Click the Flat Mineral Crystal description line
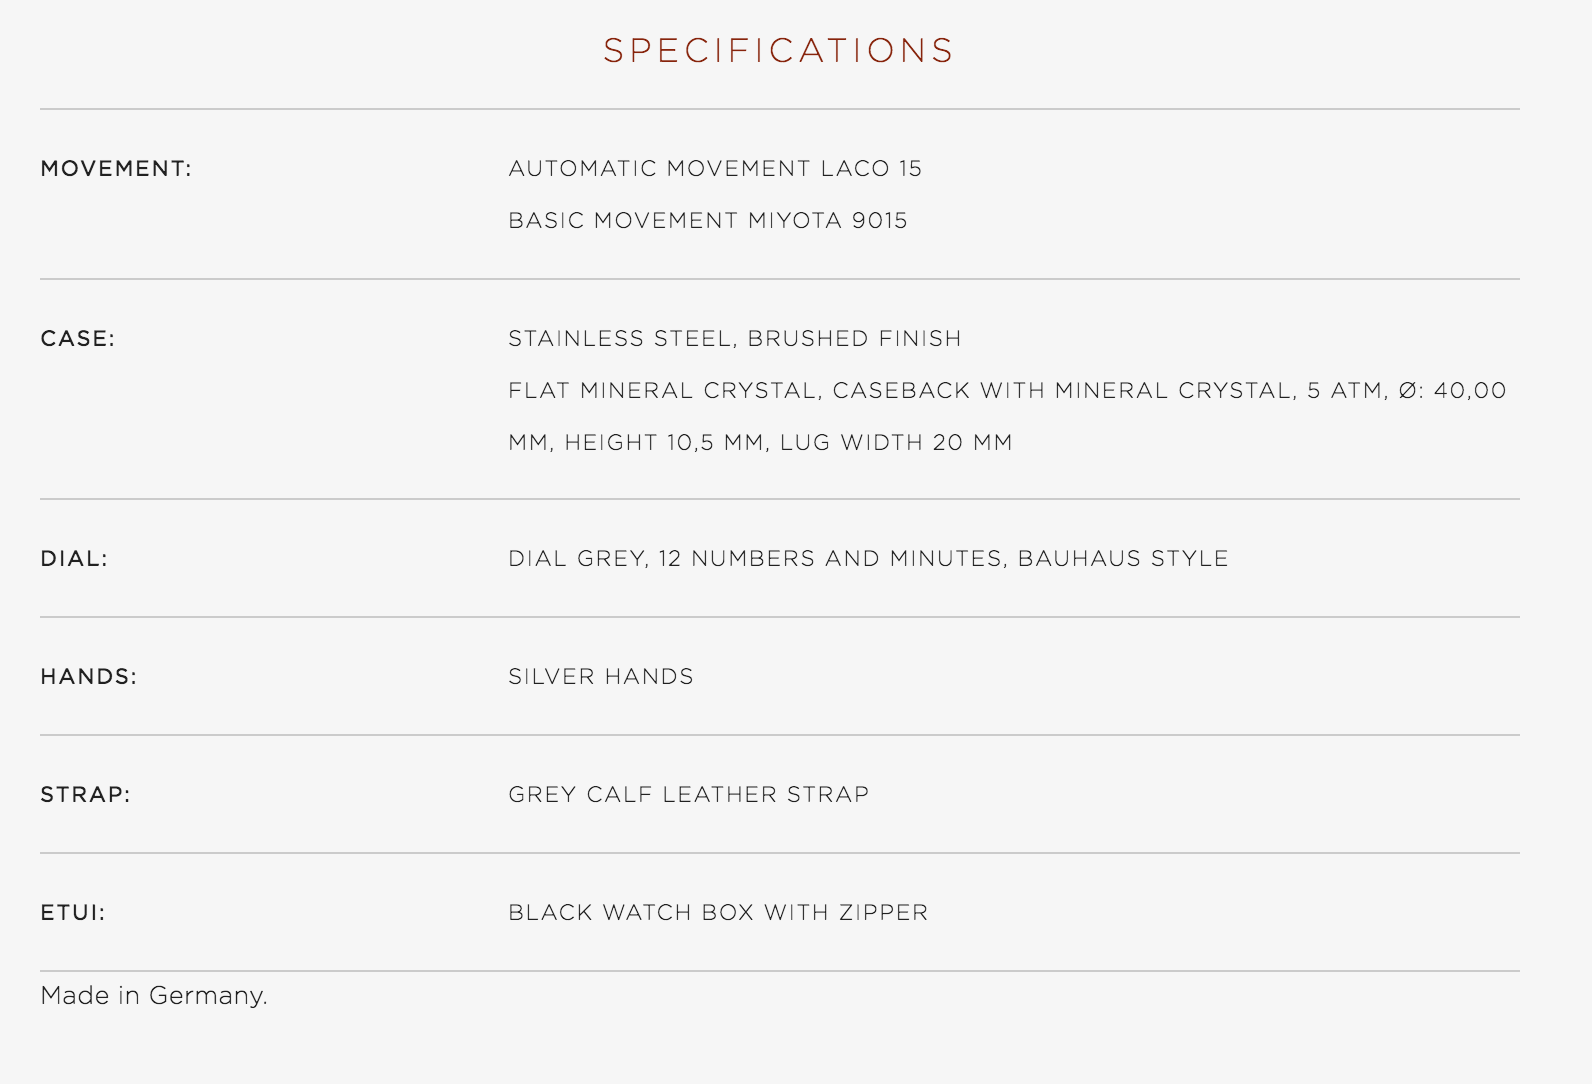This screenshot has width=1592, height=1084. coord(1007,390)
